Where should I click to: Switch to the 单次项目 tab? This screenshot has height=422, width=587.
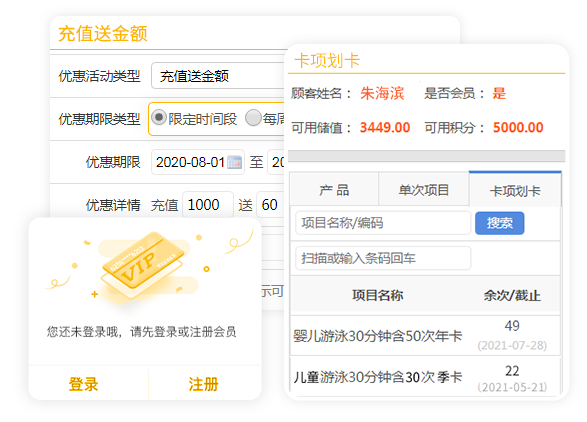423,190
